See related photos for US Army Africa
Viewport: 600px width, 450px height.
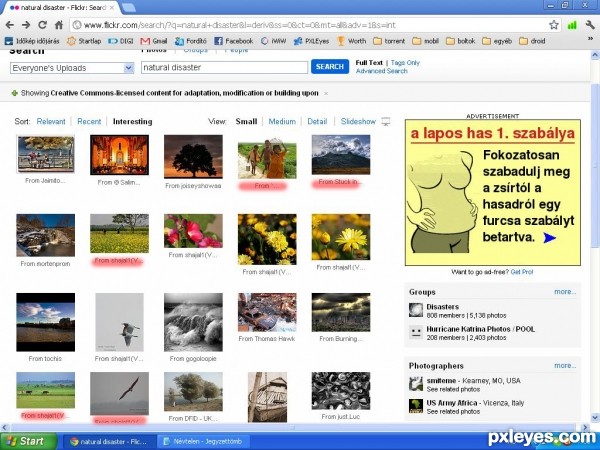(453, 412)
